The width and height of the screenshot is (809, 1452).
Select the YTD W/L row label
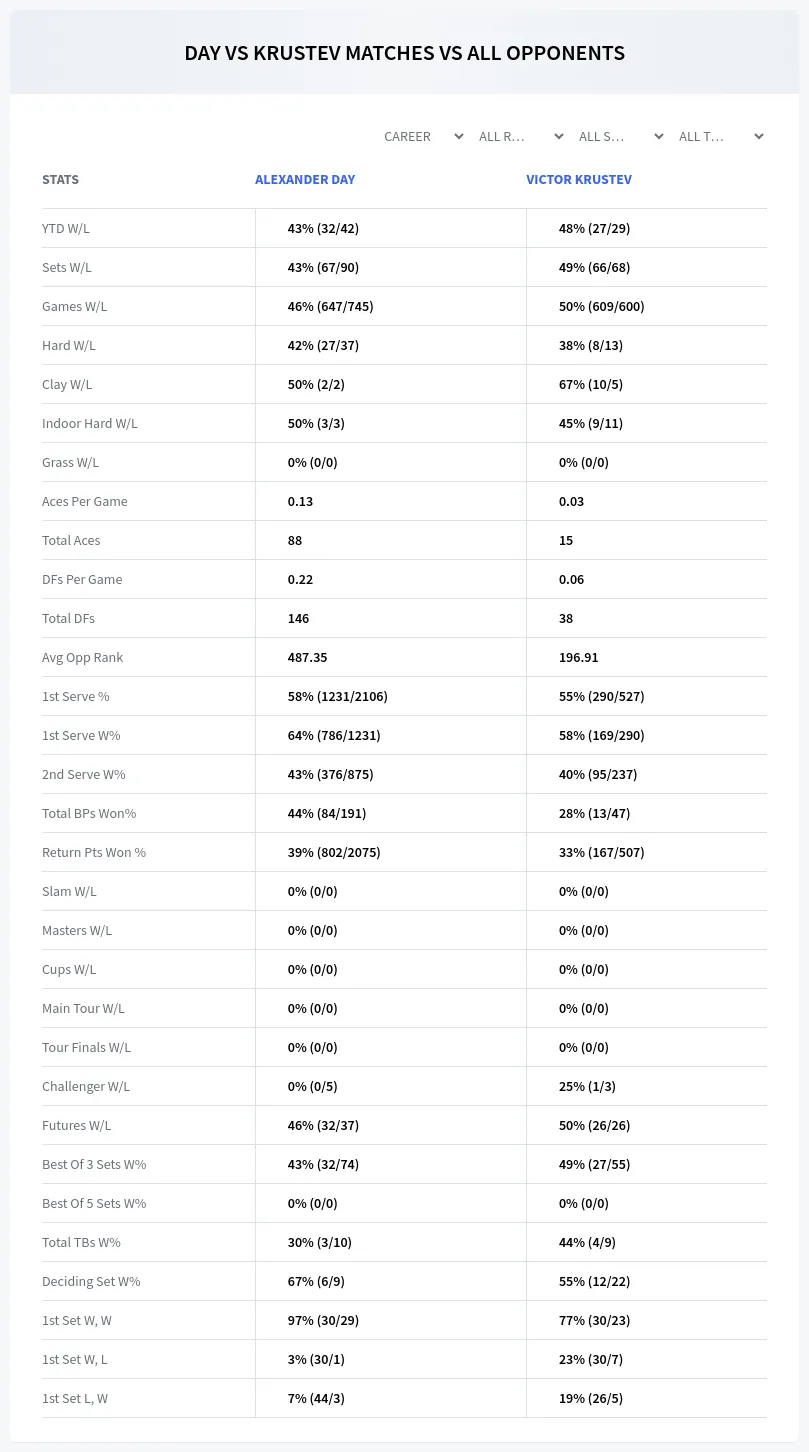click(66, 228)
